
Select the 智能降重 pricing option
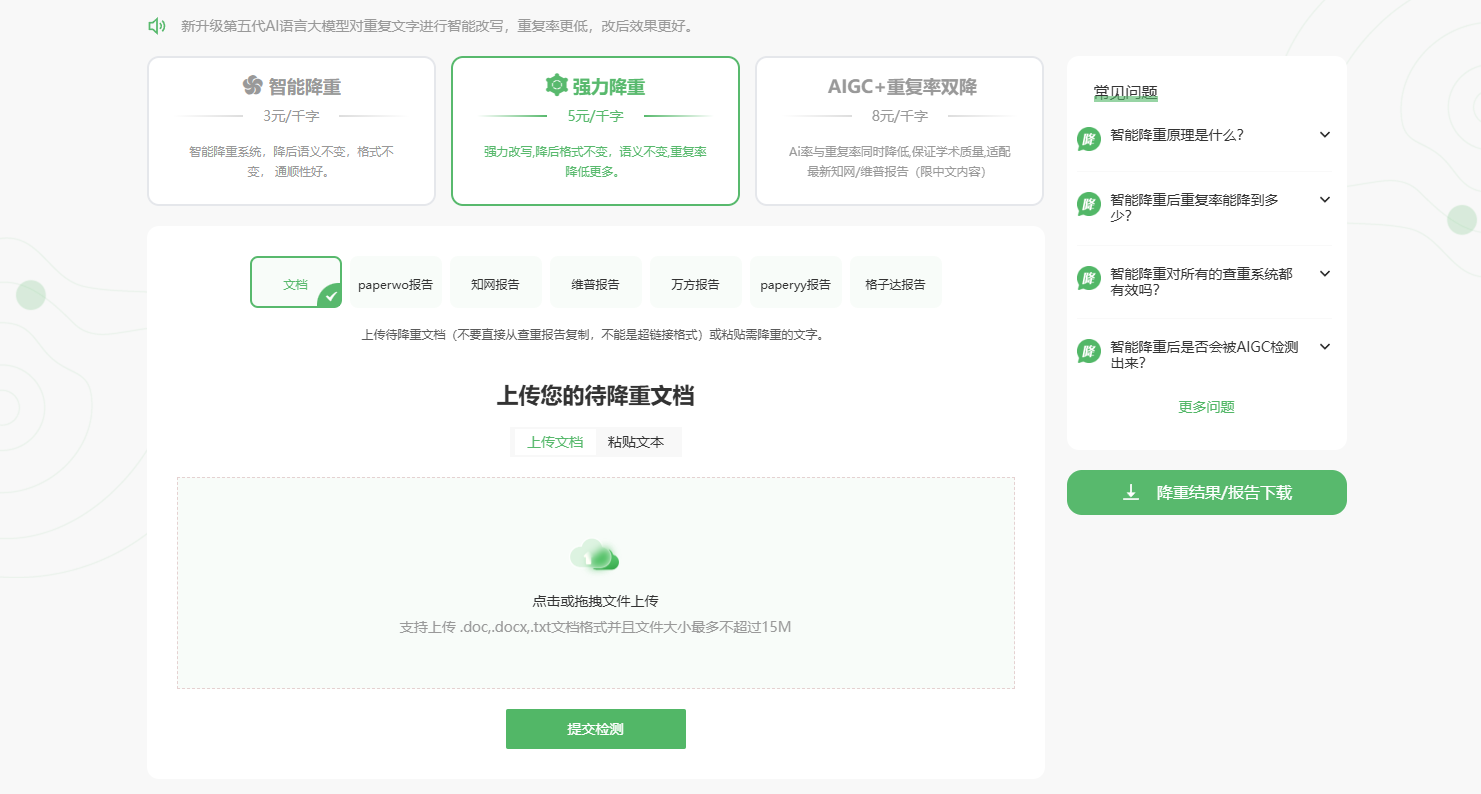point(291,130)
